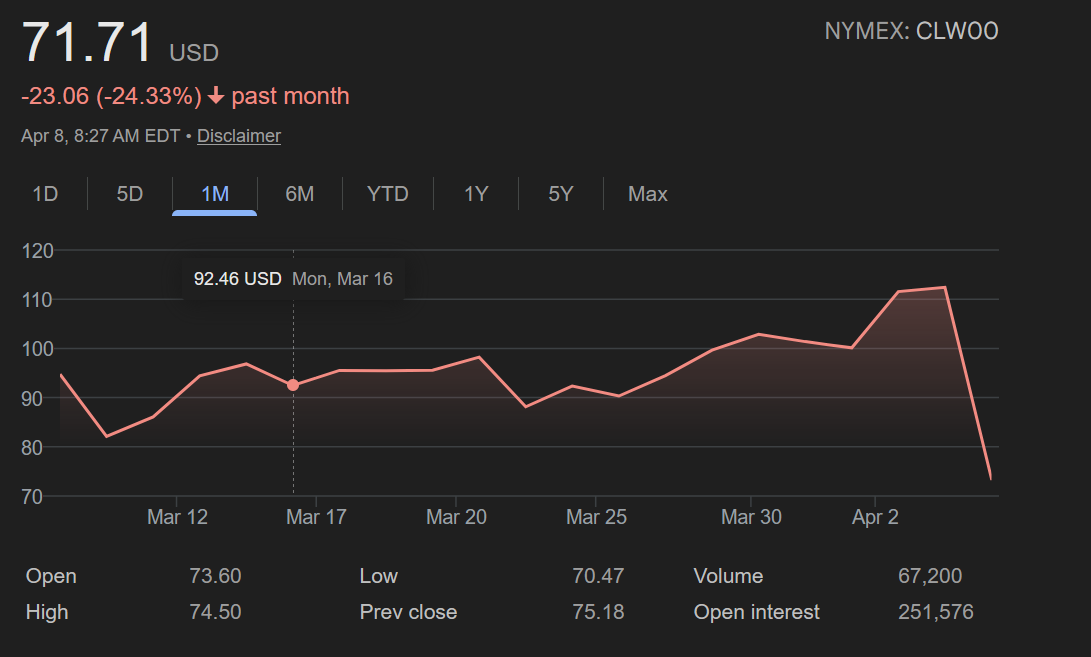Show Max time range chart

click(x=648, y=193)
